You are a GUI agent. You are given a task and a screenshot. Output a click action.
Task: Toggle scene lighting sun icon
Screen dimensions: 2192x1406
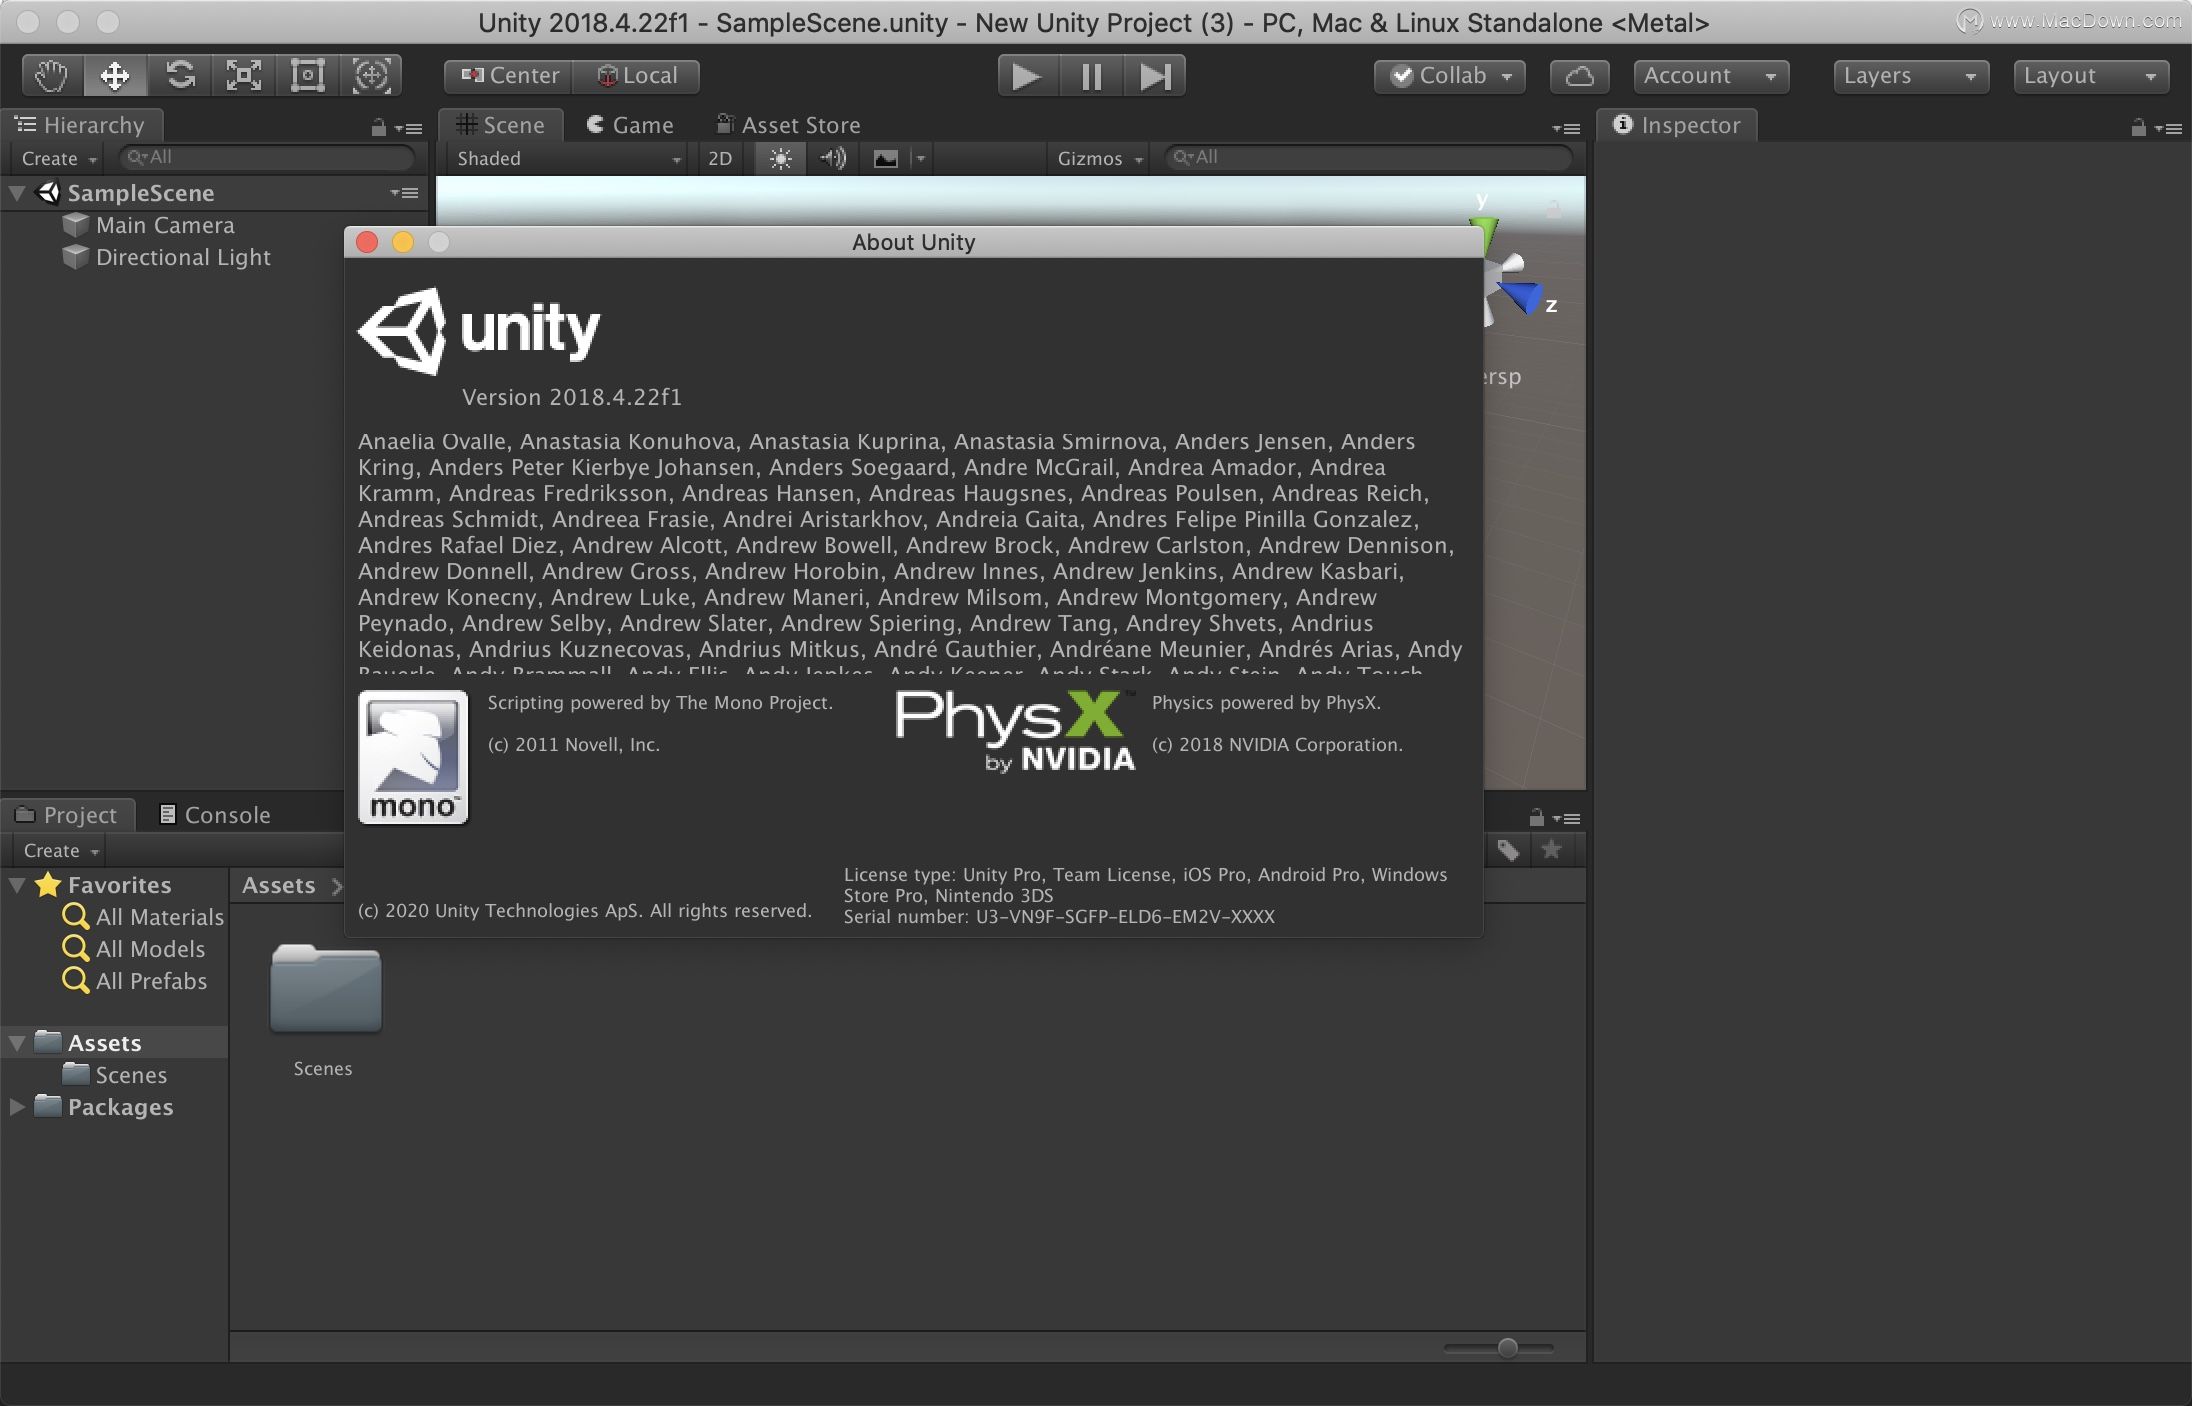tap(780, 158)
